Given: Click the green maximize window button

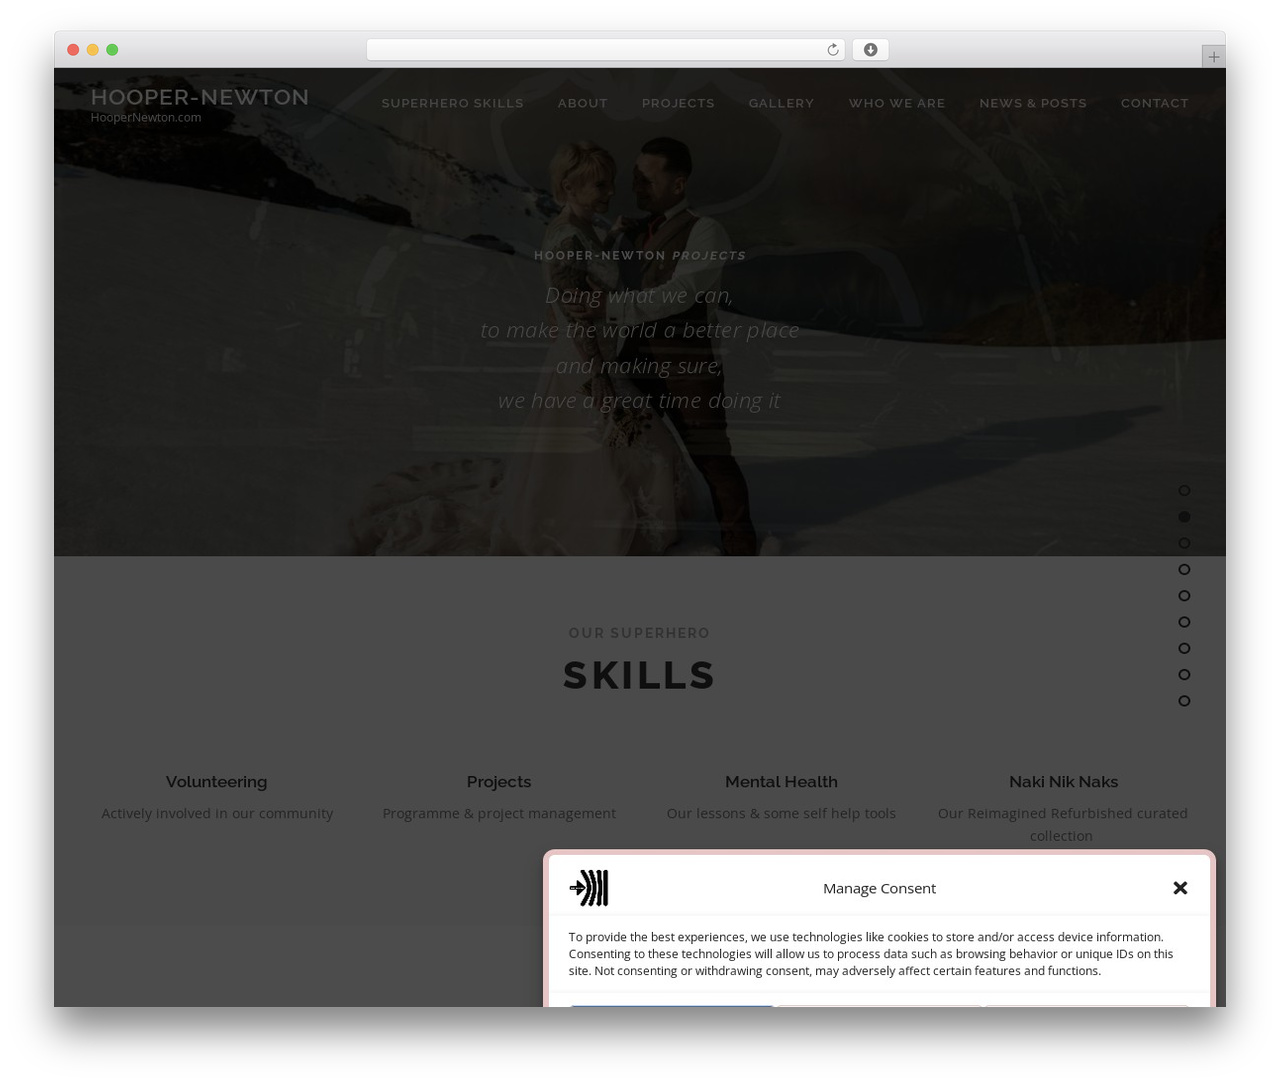Looking at the screenshot, I should point(112,50).
